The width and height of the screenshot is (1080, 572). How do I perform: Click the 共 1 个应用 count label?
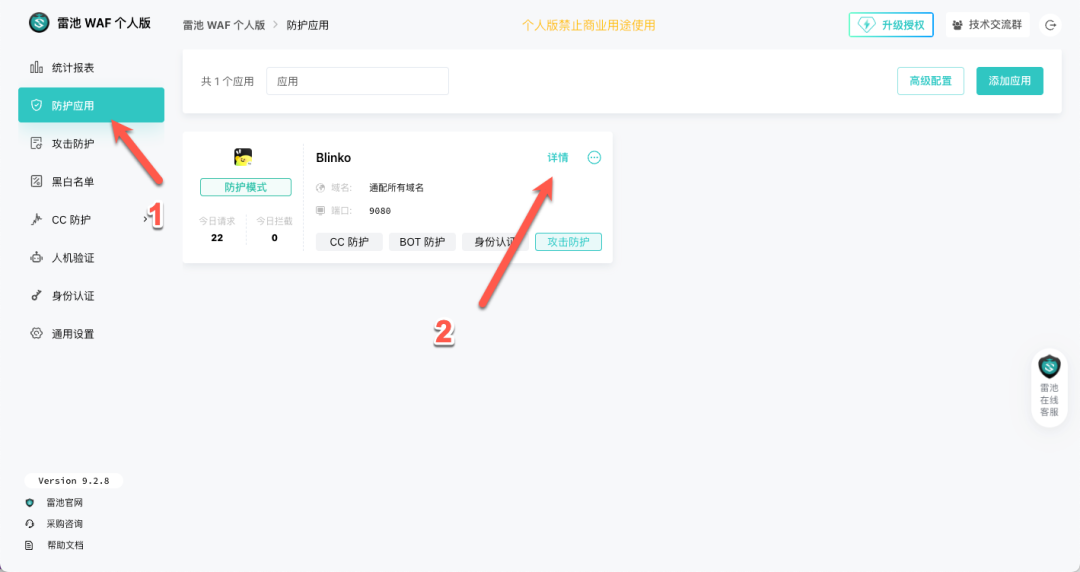227,81
